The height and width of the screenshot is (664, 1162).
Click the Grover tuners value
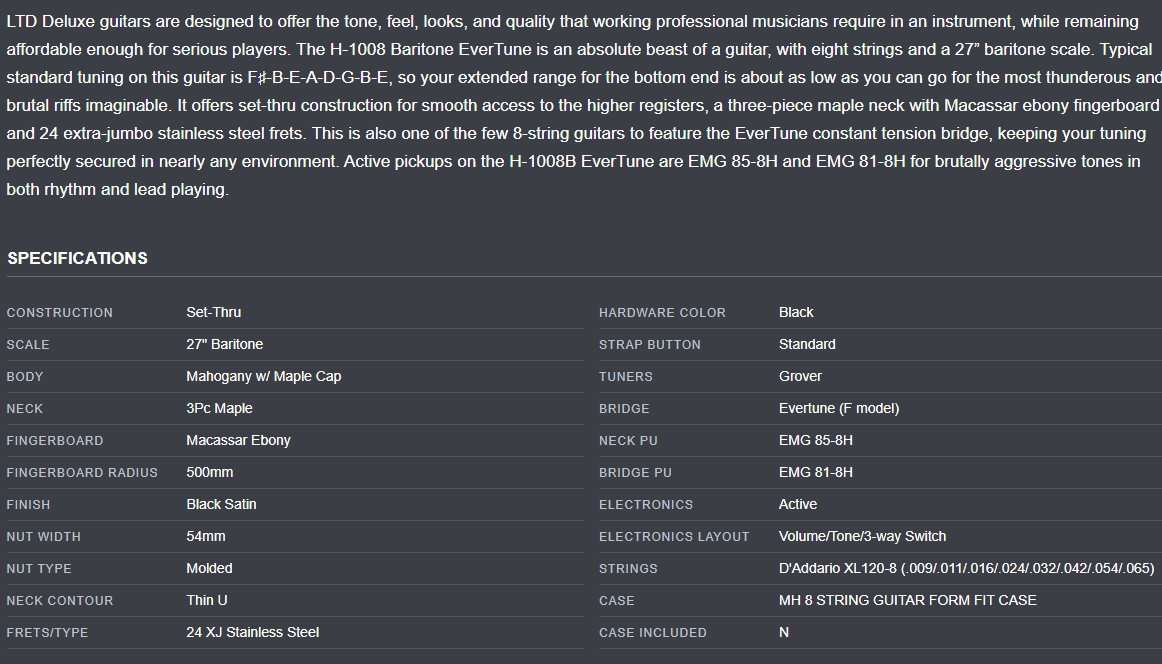point(800,376)
